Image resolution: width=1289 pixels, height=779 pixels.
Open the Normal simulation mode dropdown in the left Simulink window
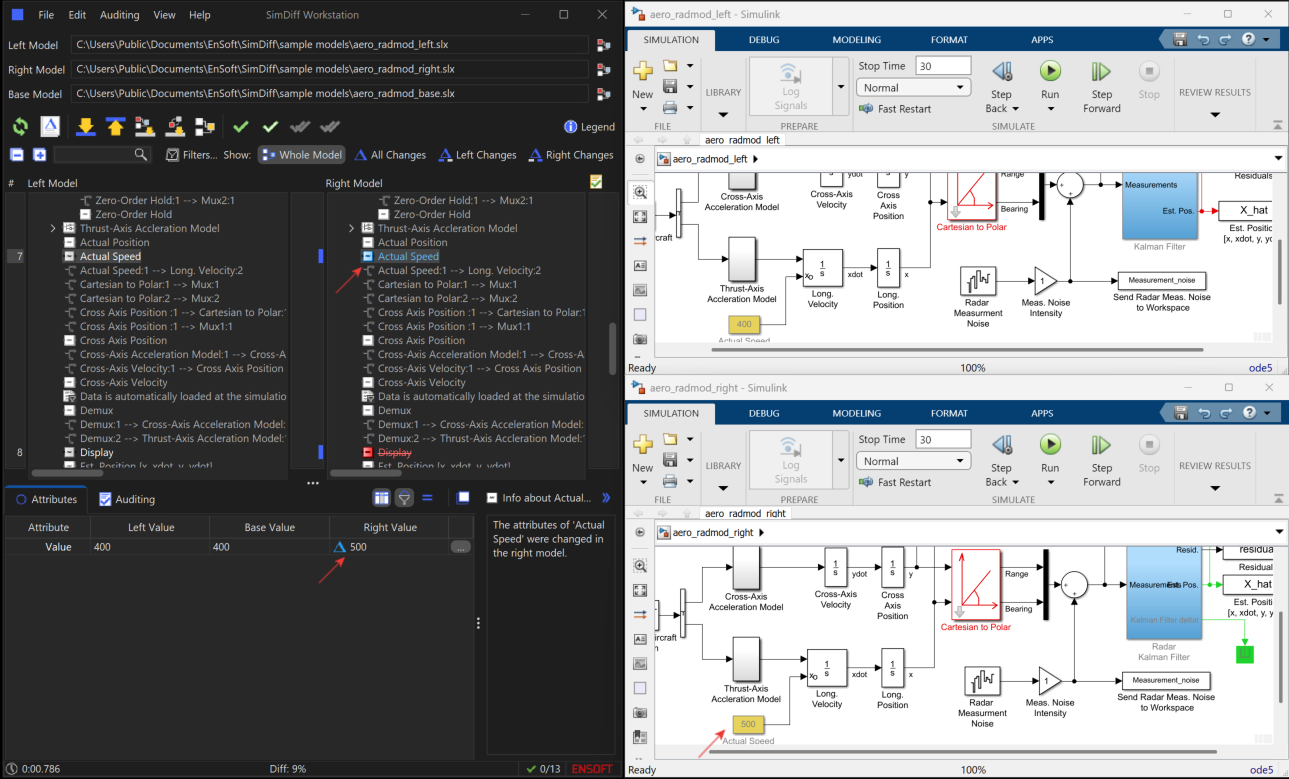(913, 88)
